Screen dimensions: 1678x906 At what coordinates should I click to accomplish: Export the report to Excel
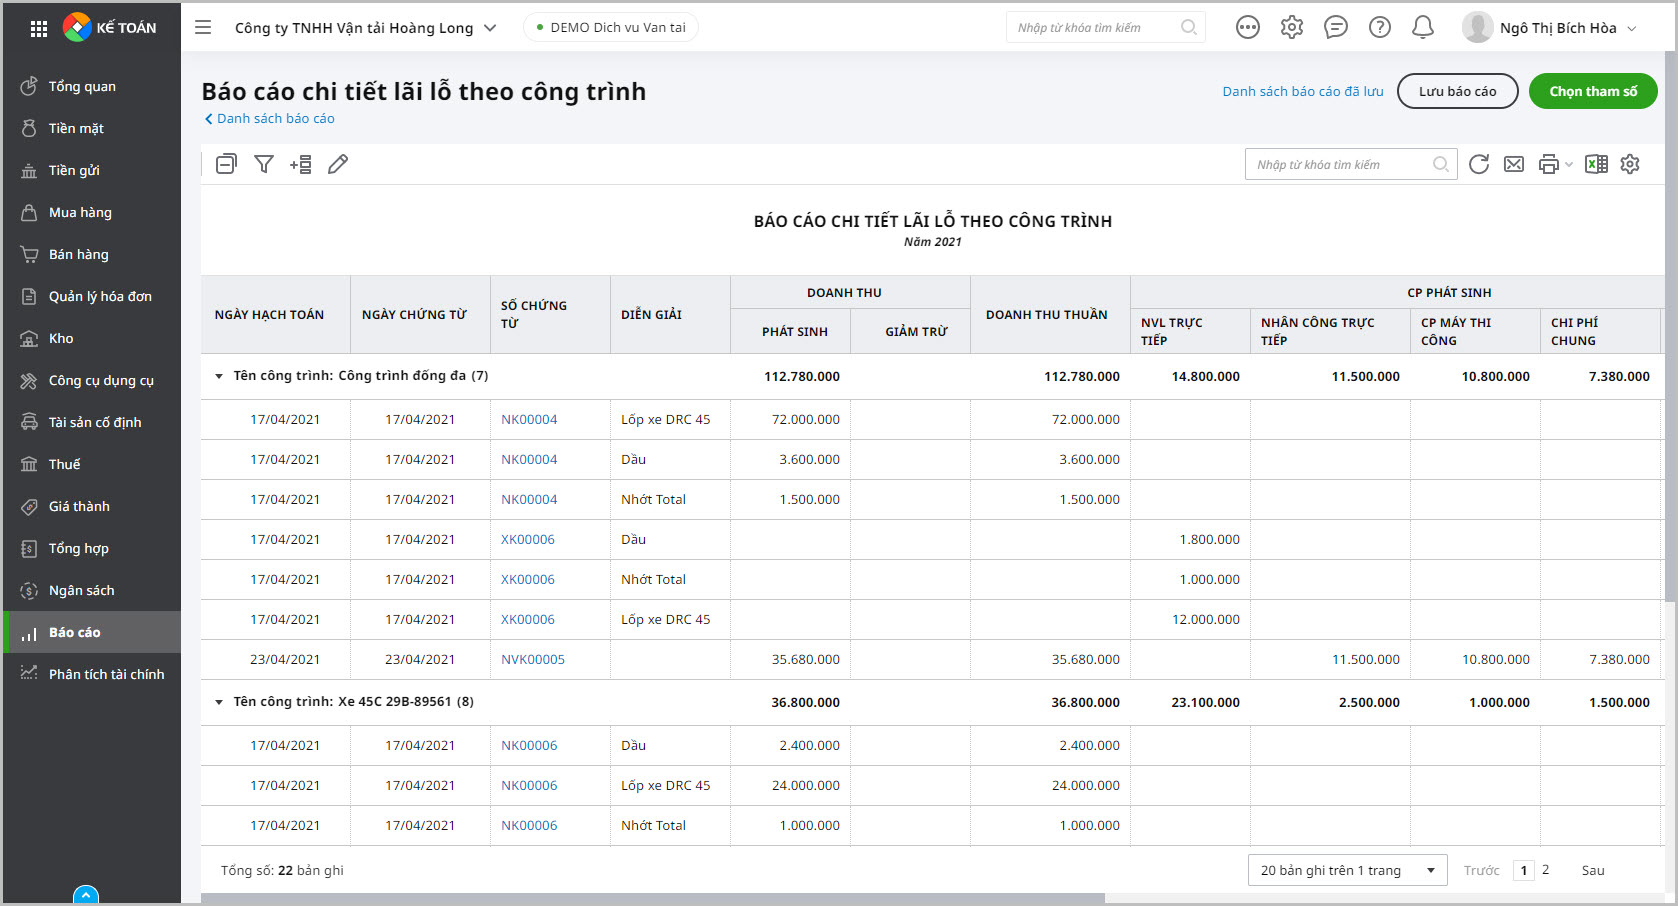[x=1596, y=164]
